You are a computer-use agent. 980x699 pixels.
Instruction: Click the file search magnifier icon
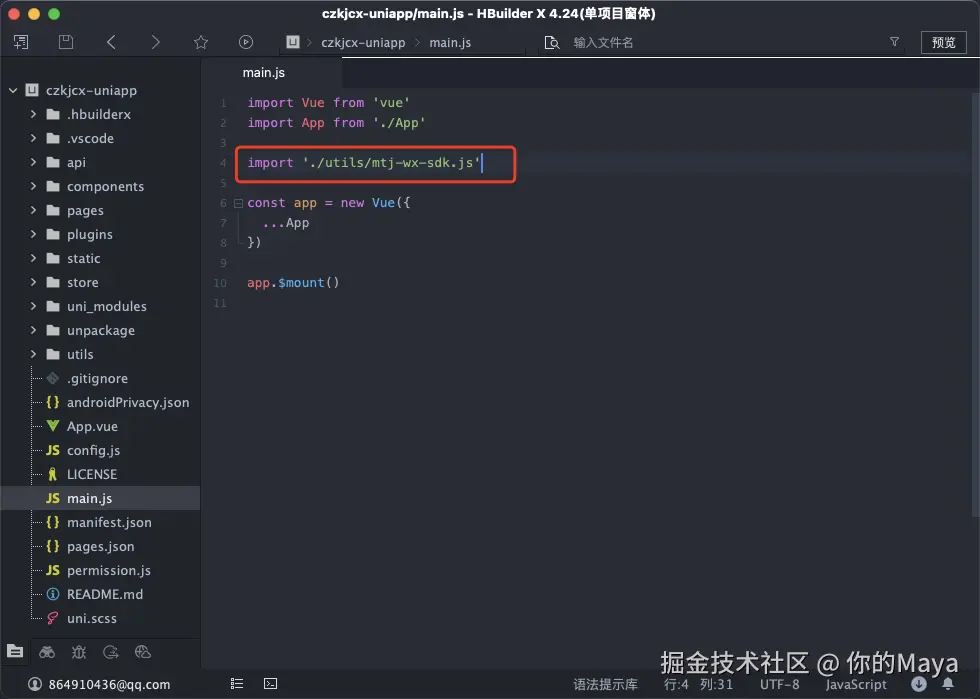(x=552, y=43)
